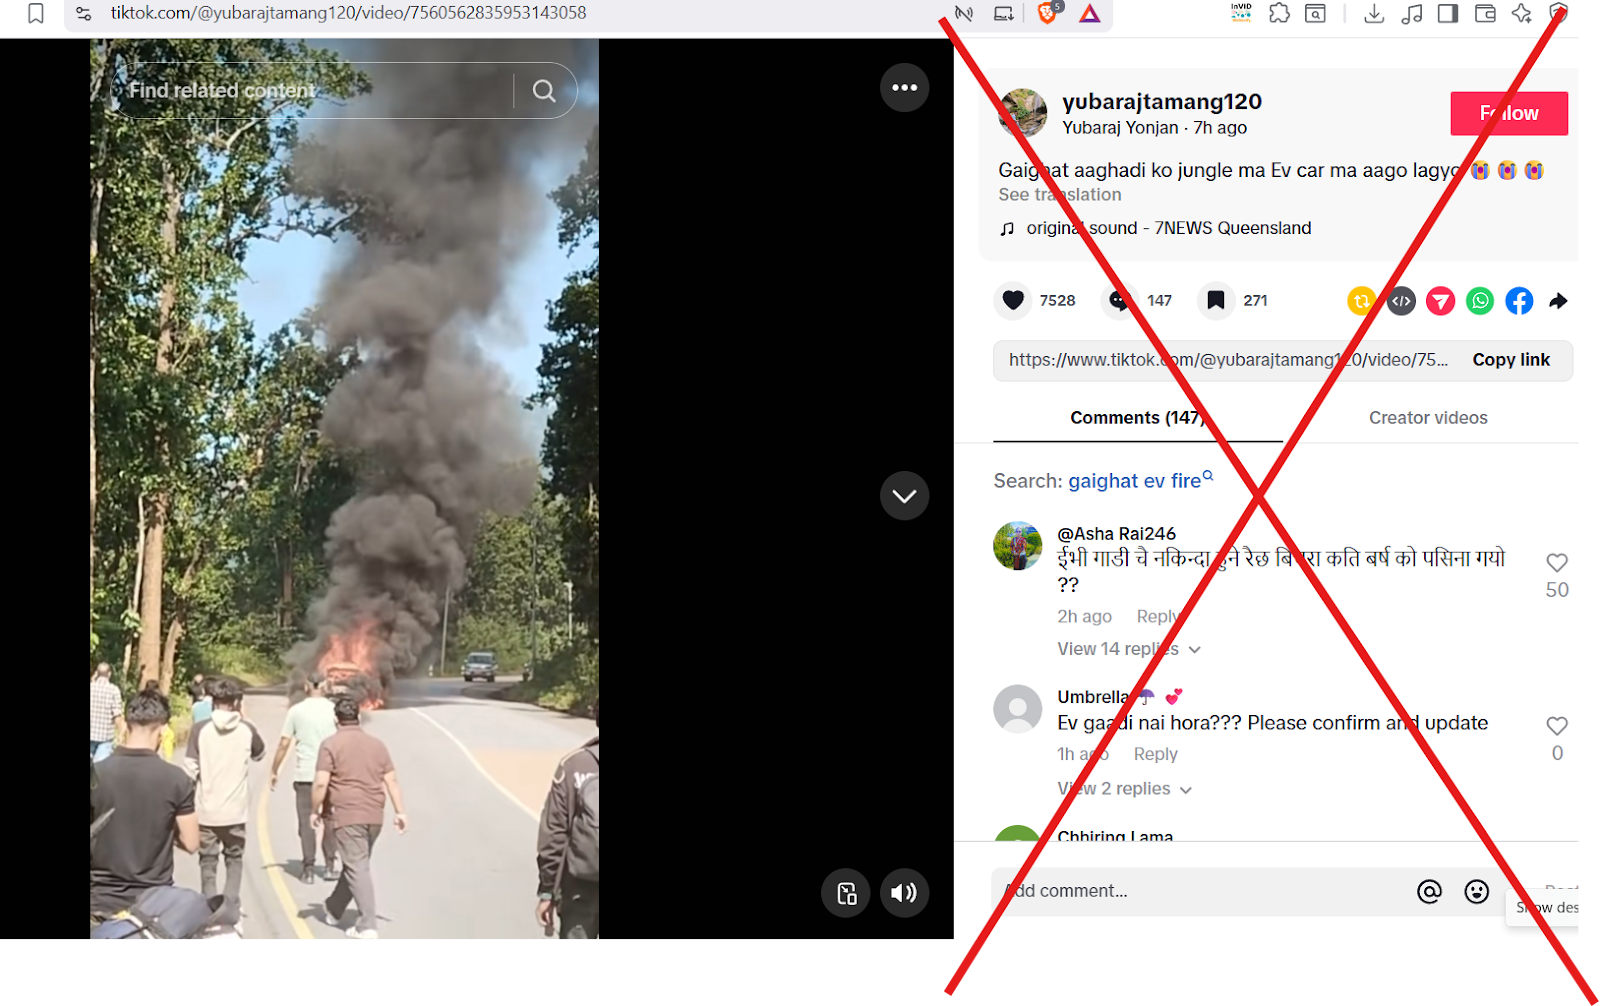
Task: Click Copy link button
Action: click(1510, 360)
